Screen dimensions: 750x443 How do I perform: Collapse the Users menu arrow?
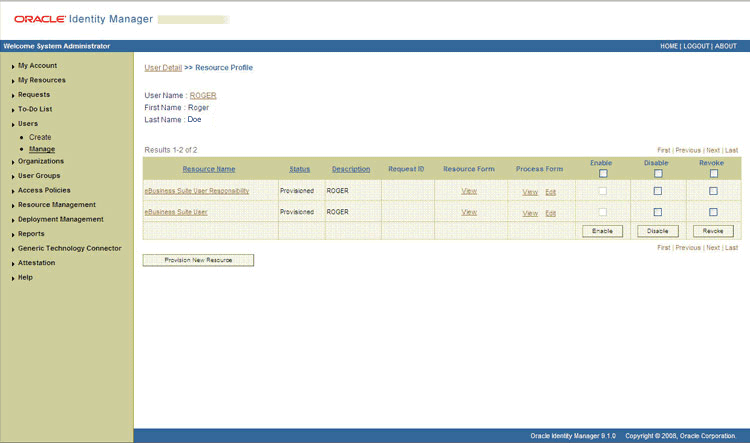click(x=13, y=124)
